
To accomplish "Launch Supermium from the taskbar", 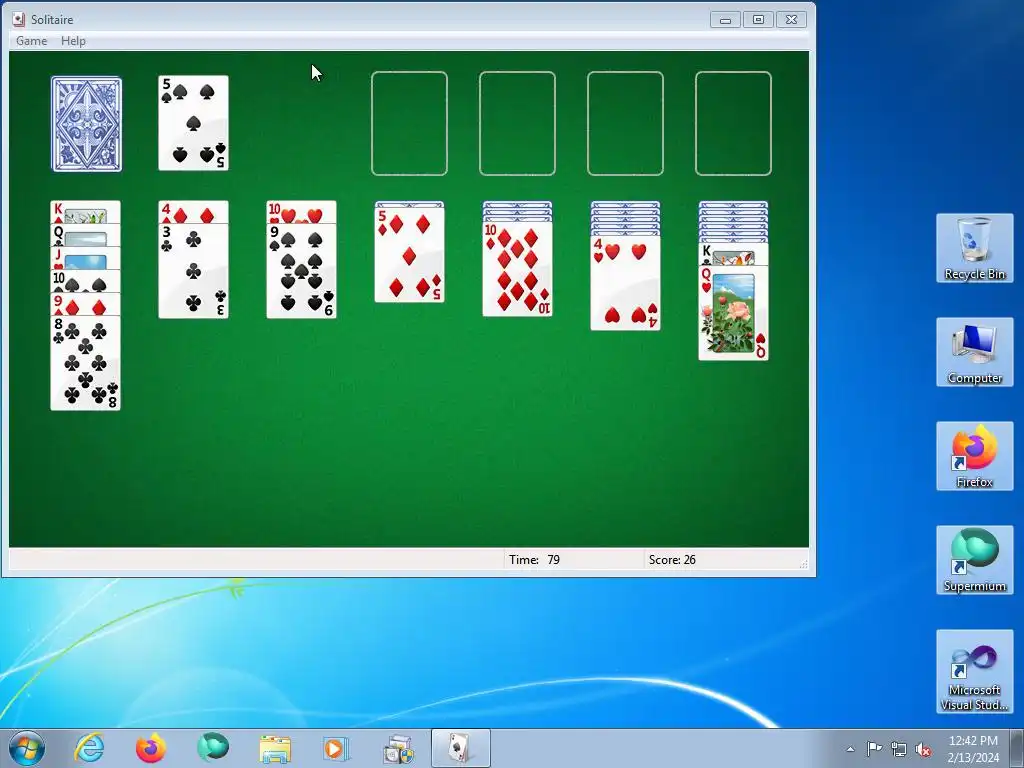I will [213, 748].
